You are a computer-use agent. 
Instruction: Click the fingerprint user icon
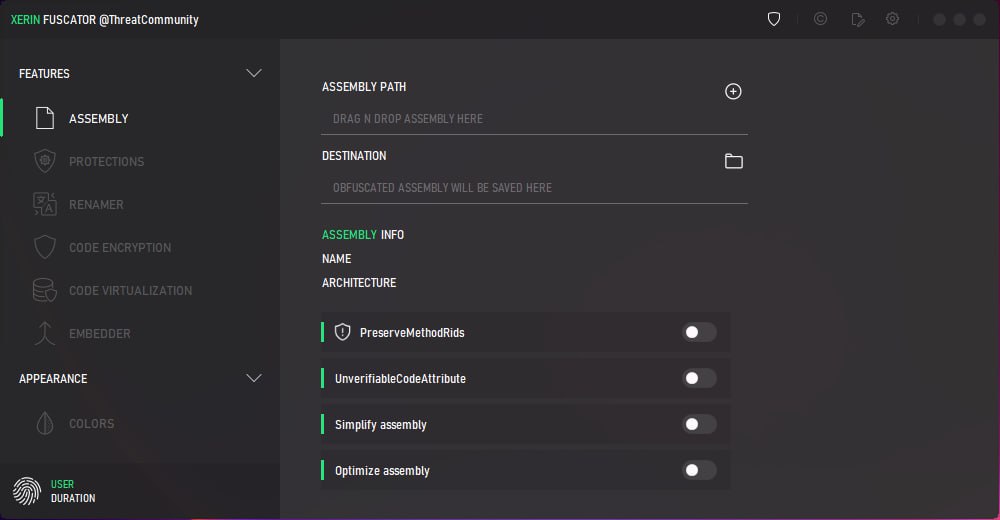(26, 490)
